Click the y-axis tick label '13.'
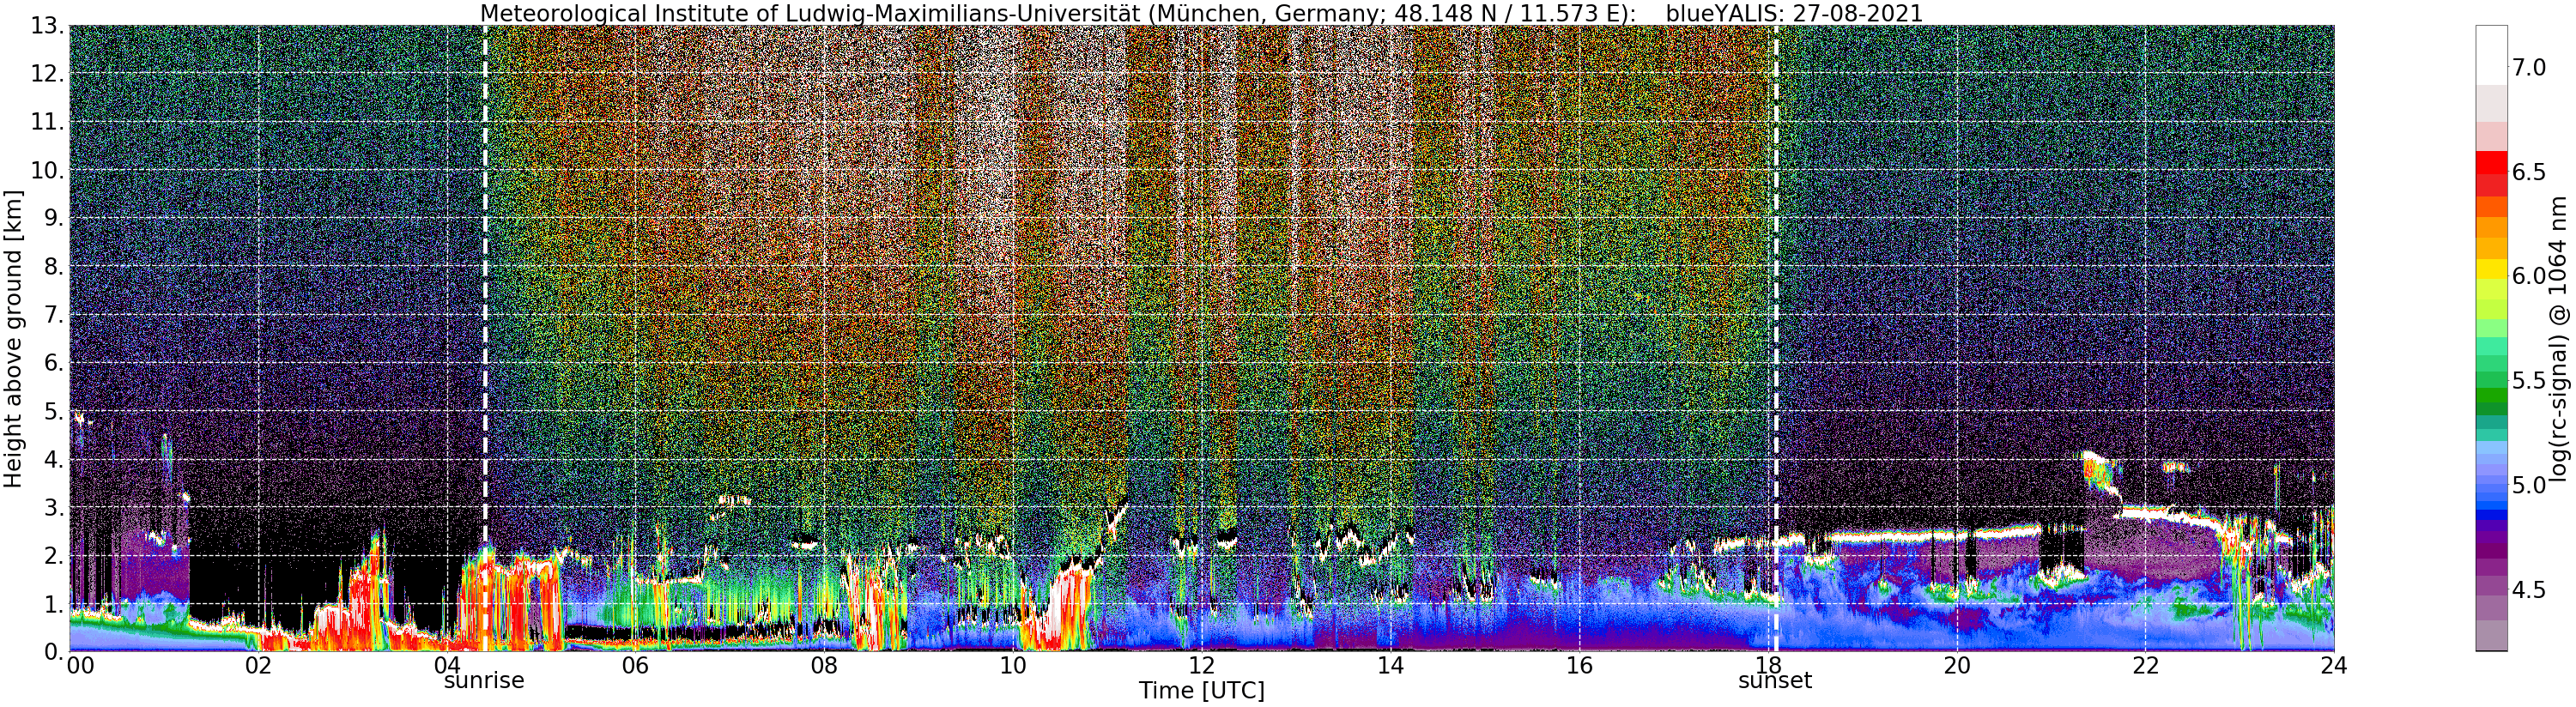 point(47,26)
